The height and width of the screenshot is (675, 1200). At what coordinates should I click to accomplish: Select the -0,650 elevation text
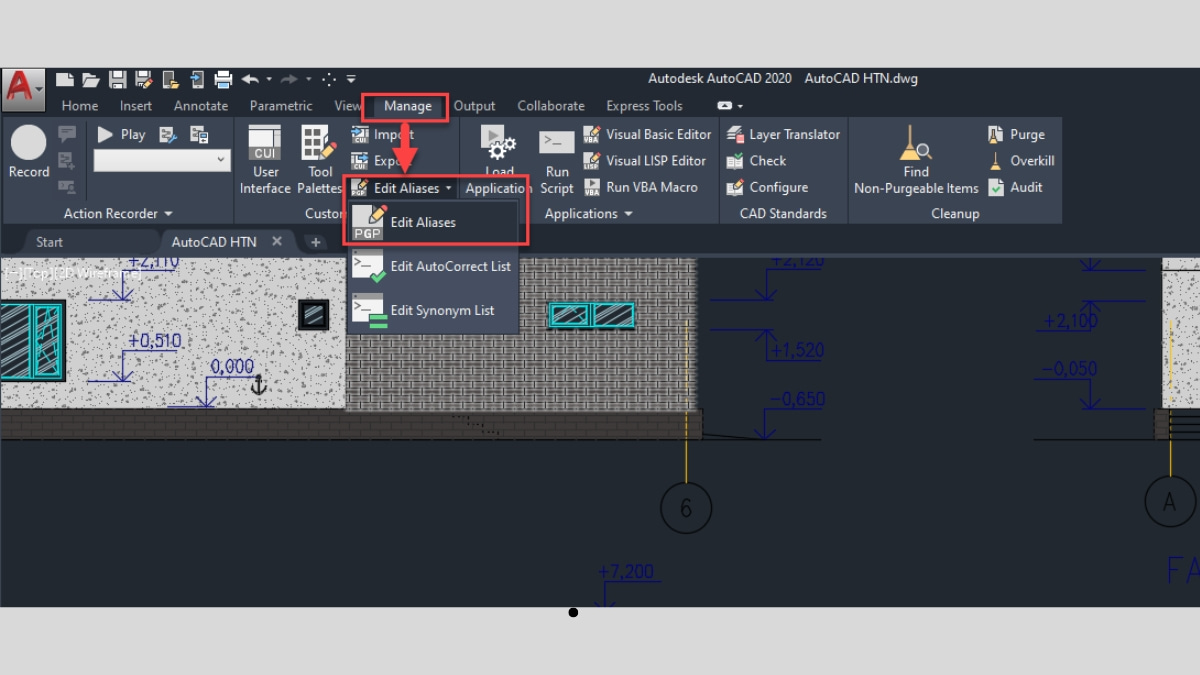click(x=797, y=399)
